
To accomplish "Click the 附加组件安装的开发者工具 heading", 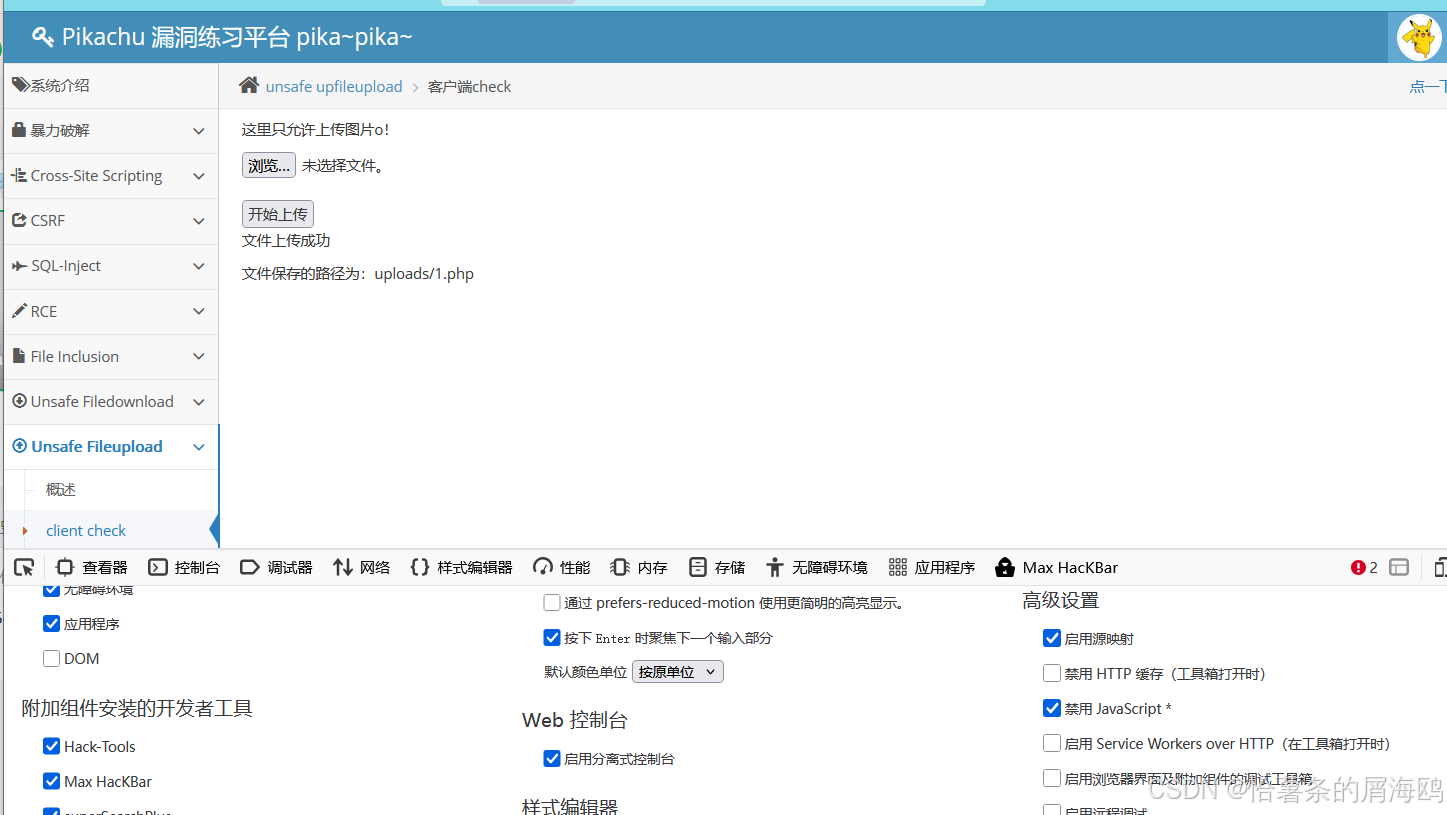I will point(137,708).
